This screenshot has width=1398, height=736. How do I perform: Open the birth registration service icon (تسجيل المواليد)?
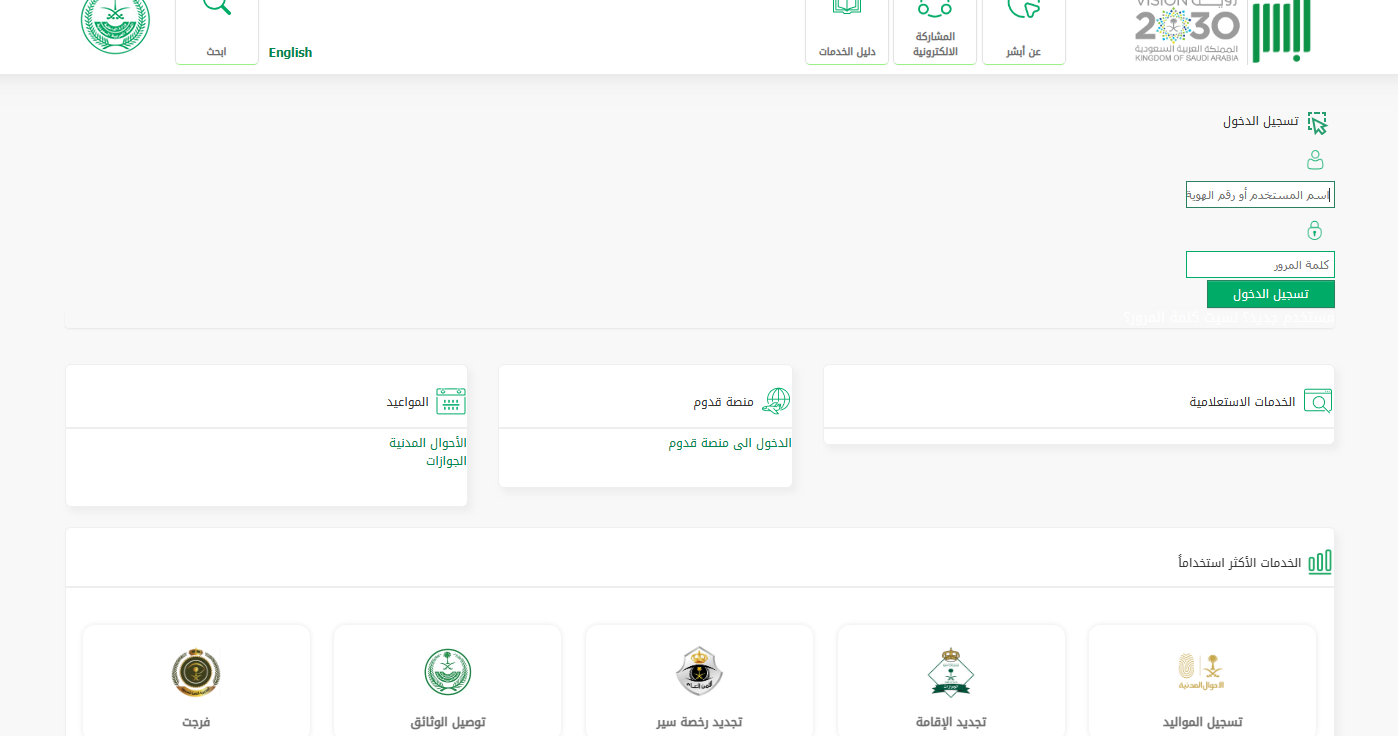[1201, 672]
